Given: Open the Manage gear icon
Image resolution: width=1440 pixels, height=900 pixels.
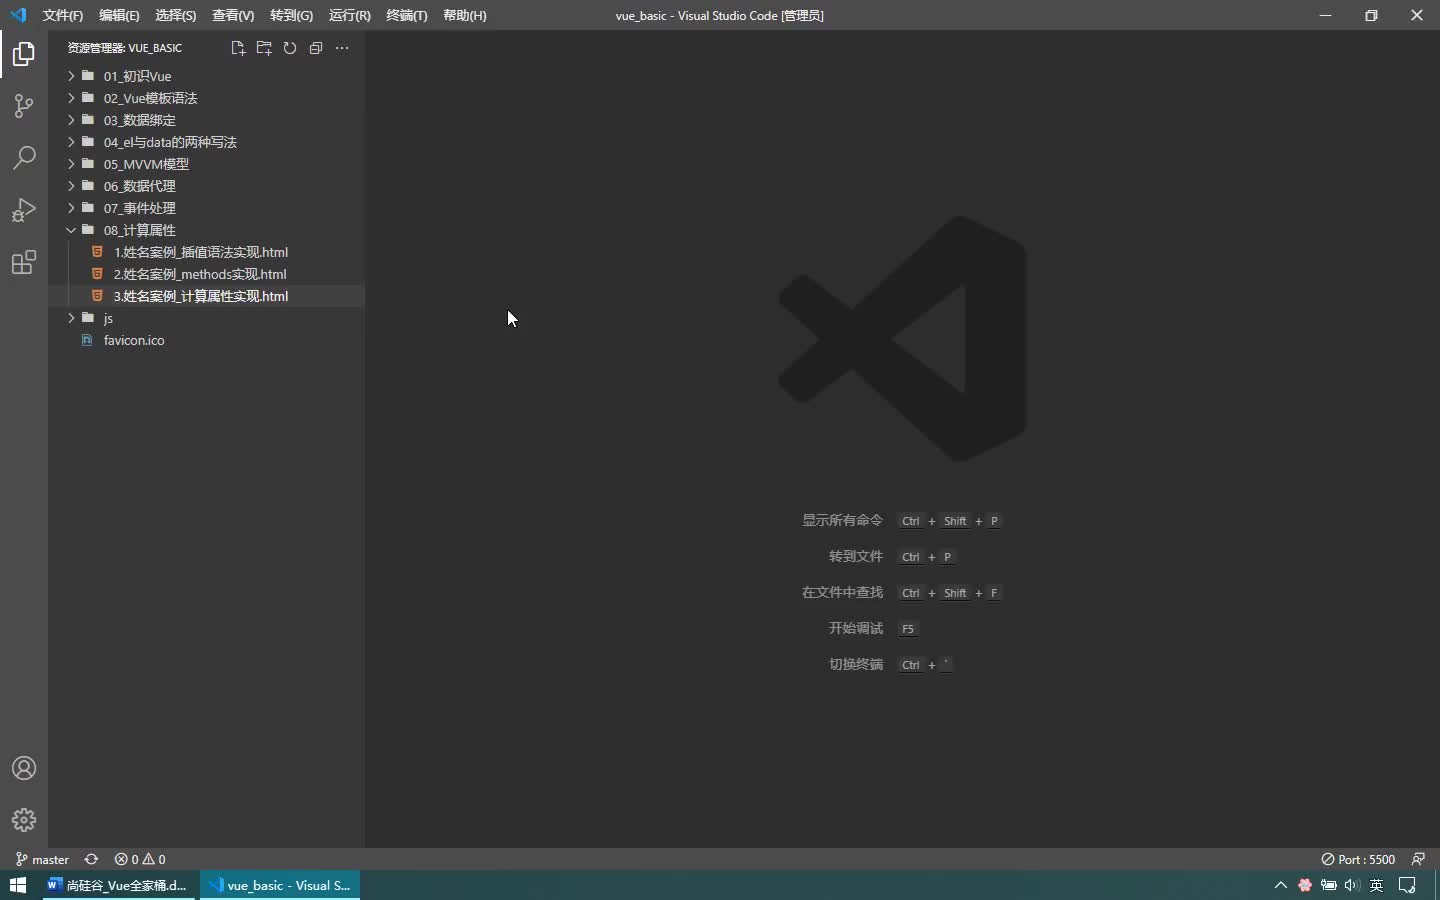Looking at the screenshot, I should click(24, 820).
